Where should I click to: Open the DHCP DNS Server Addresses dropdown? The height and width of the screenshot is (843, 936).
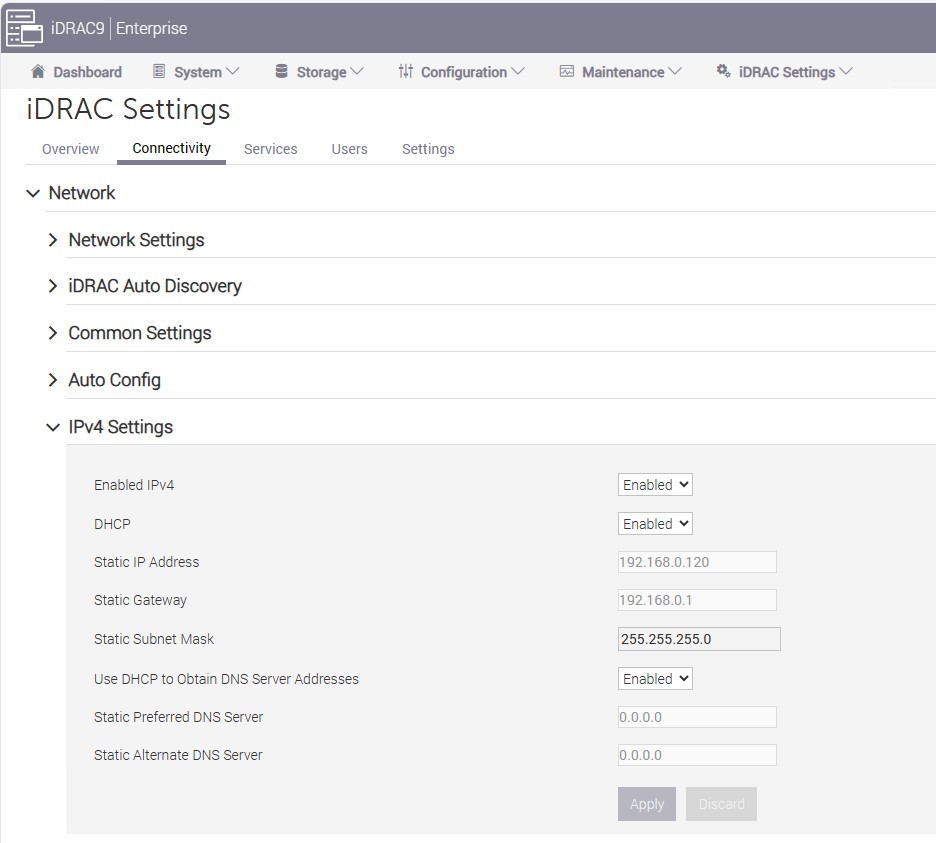pyautogui.click(x=655, y=679)
